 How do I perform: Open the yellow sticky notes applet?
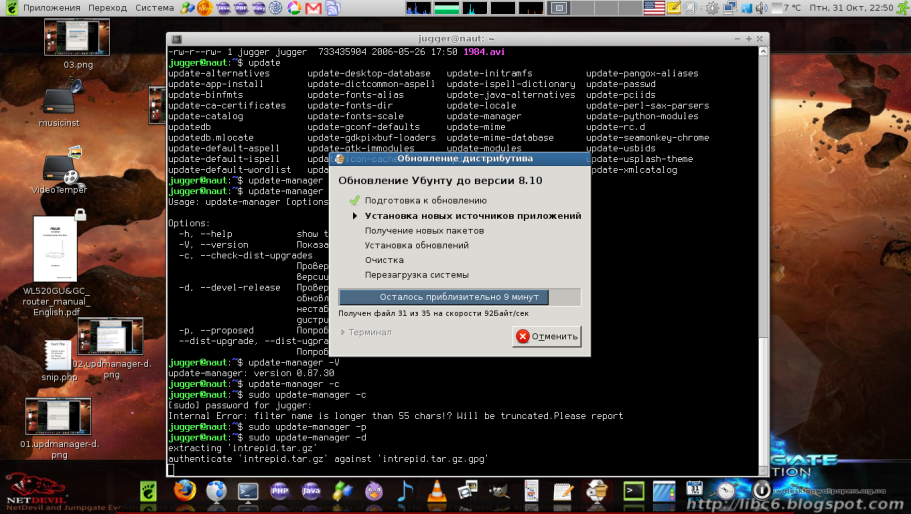tap(673, 8)
